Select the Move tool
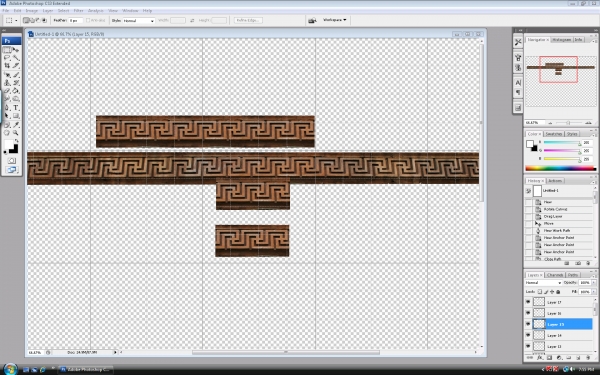The height and width of the screenshot is (375, 600). click(16, 50)
